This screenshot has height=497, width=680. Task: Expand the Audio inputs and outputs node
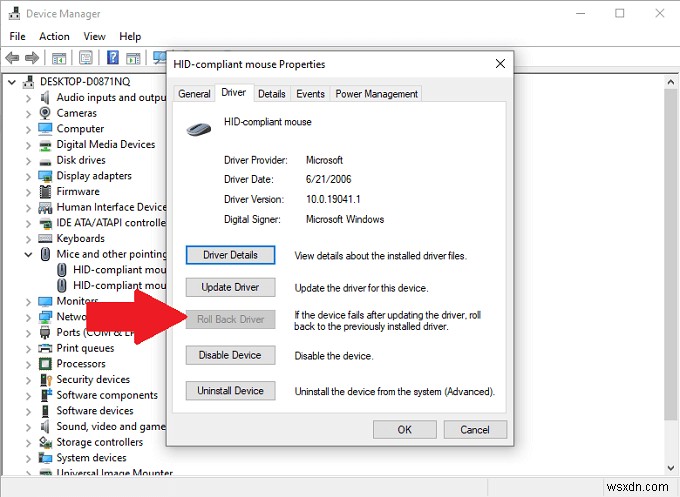pos(28,98)
